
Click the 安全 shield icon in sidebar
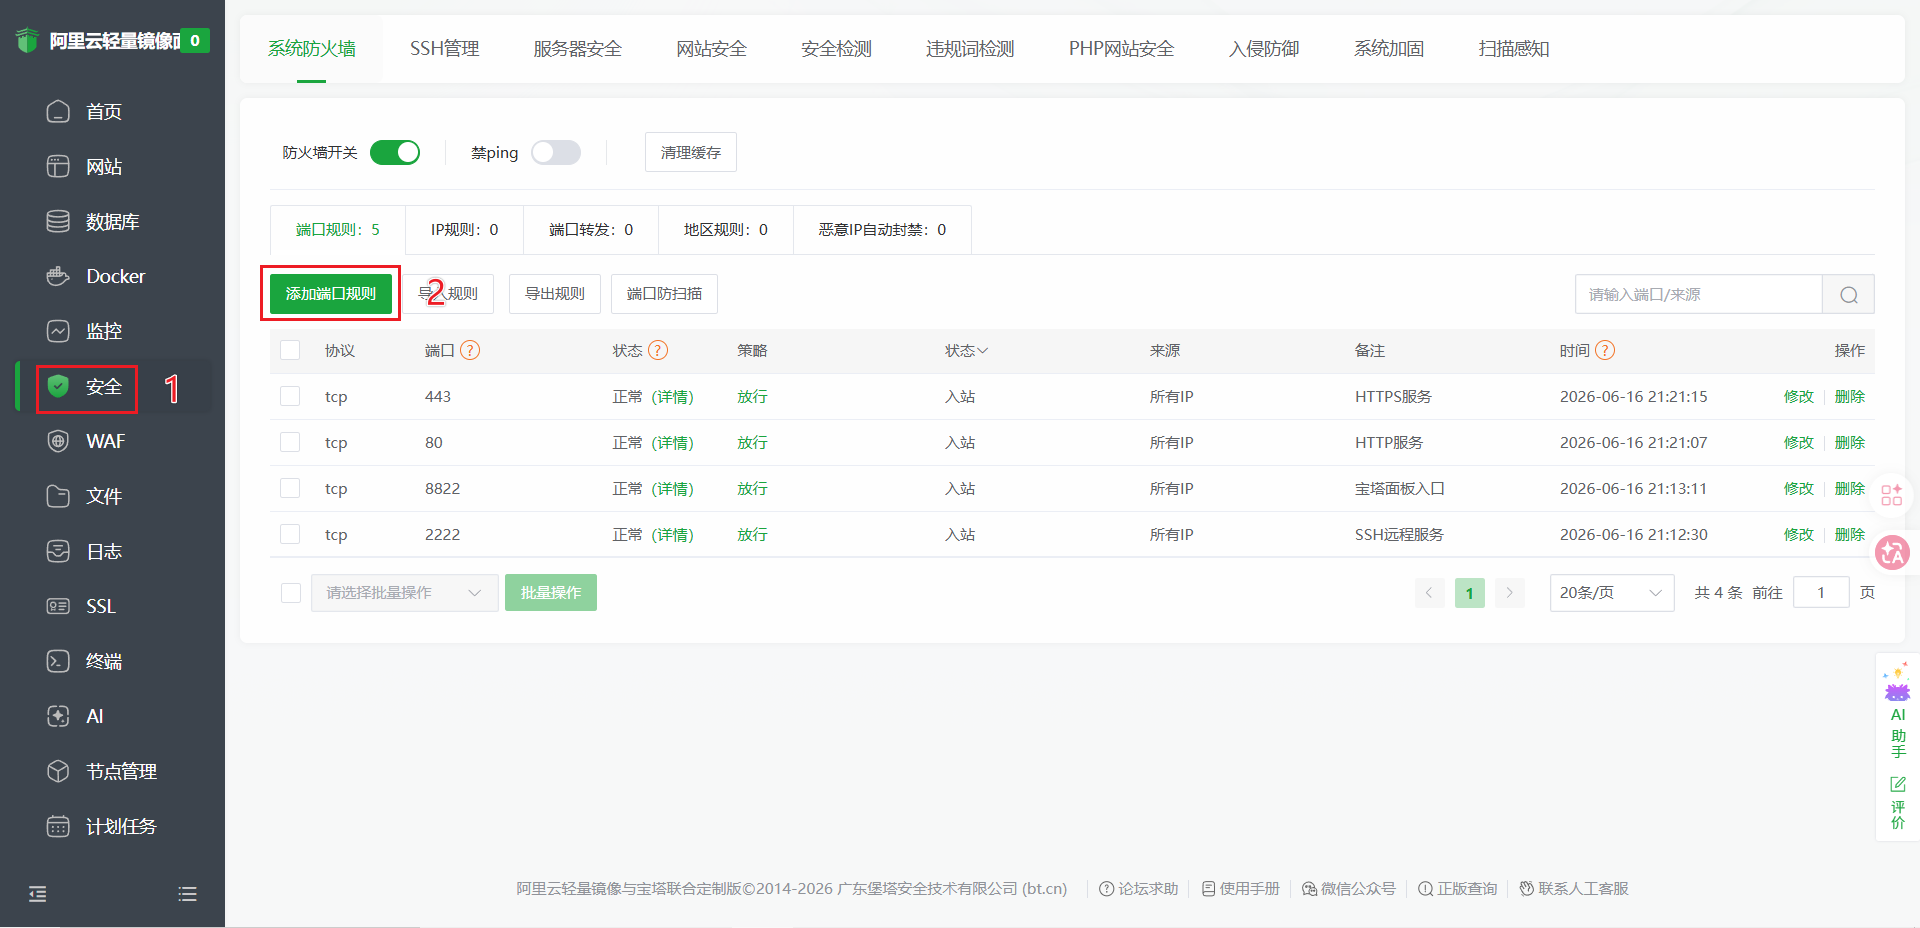pyautogui.click(x=58, y=386)
